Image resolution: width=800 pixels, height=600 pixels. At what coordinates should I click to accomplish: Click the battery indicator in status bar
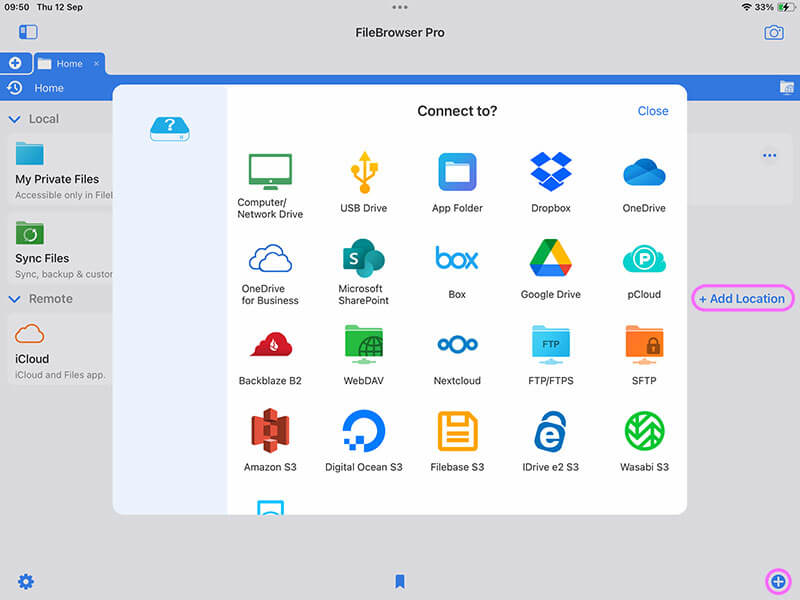coord(785,7)
